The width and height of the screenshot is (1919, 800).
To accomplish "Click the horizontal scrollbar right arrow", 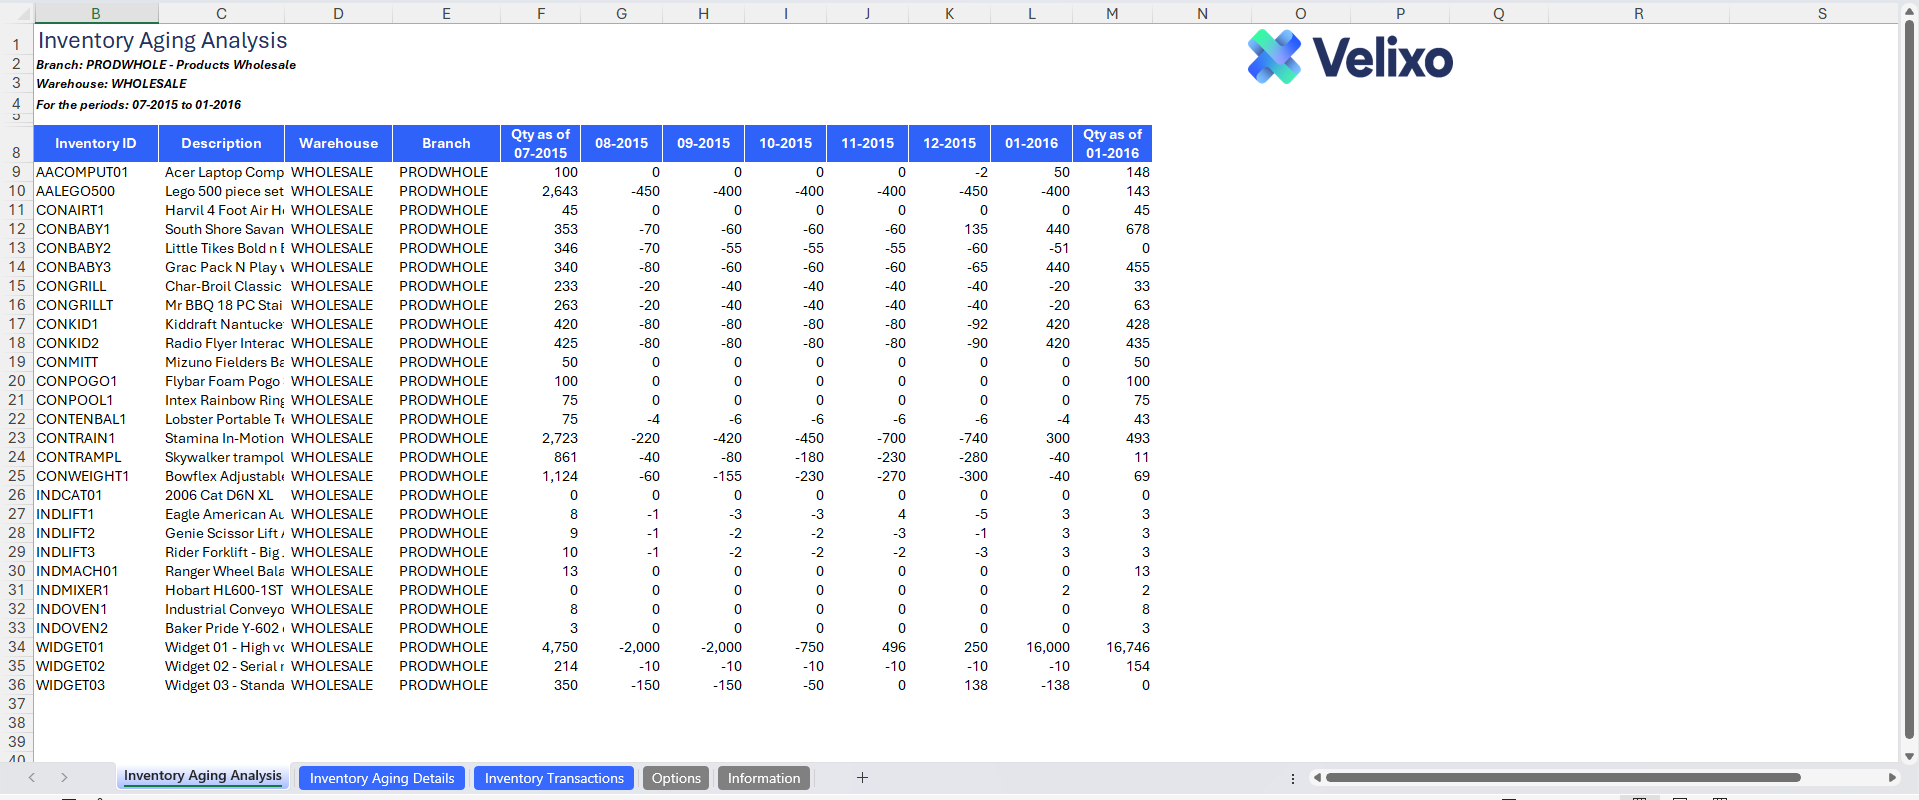I will 1892,777.
